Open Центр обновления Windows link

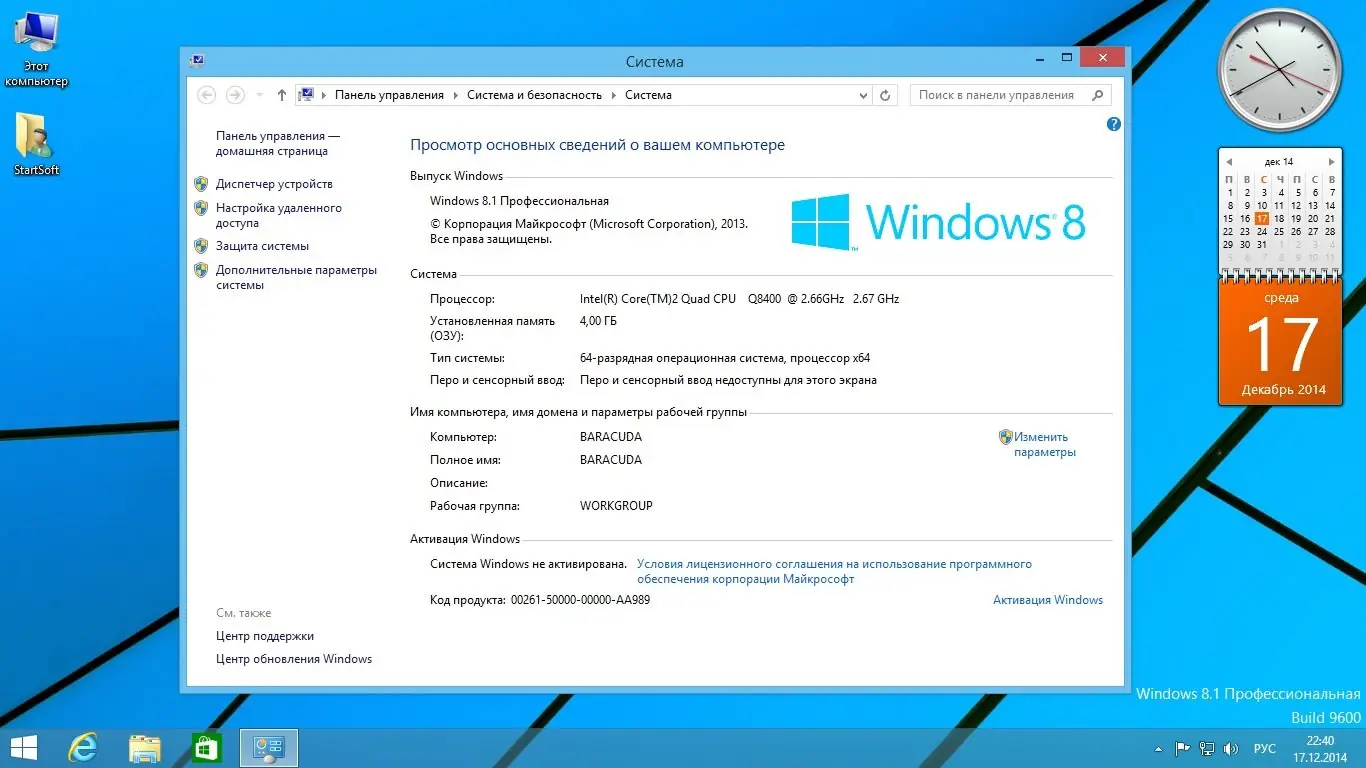pyautogui.click(x=294, y=659)
